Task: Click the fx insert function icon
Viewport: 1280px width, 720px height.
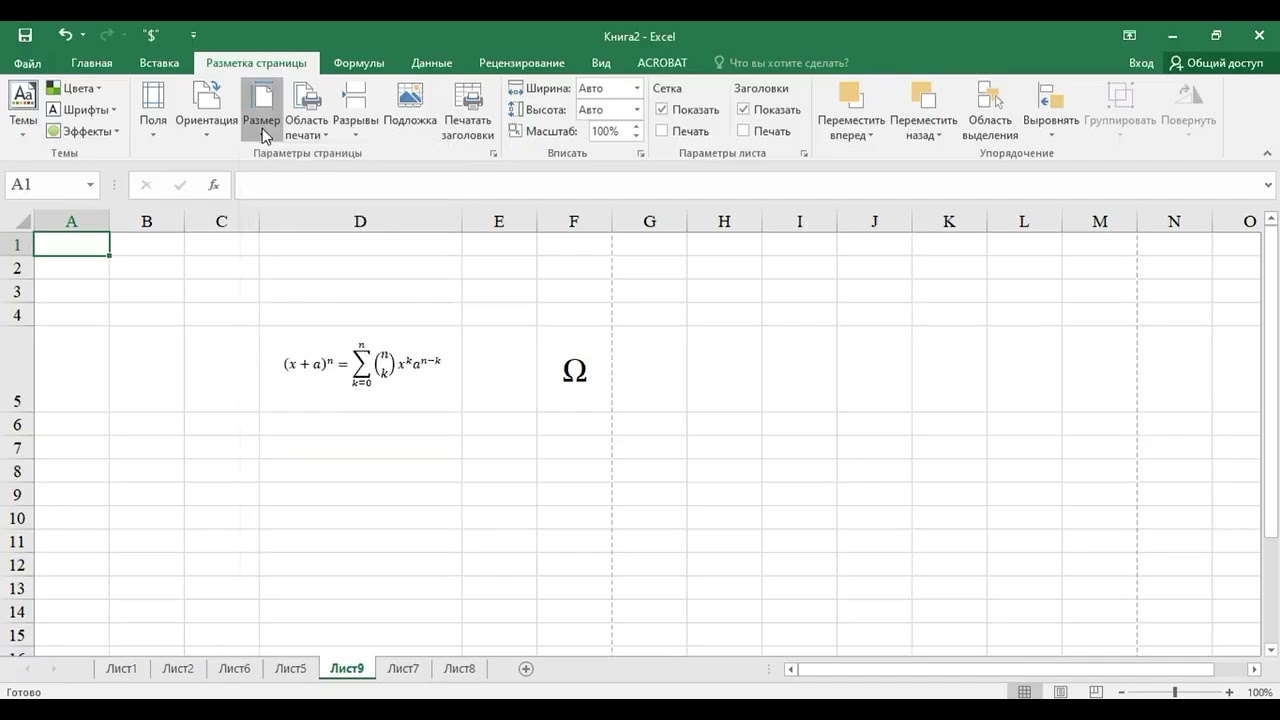Action: coord(213,185)
